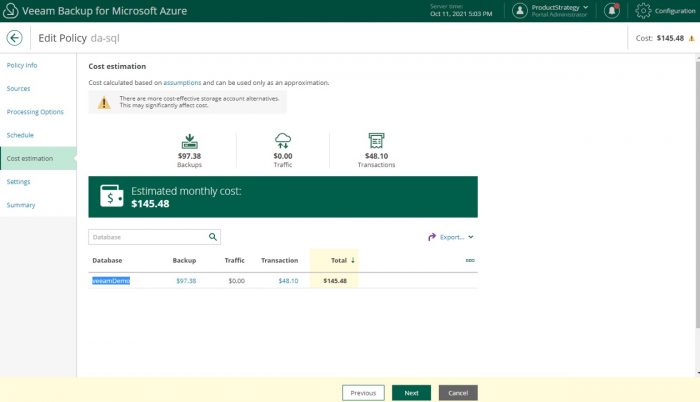Select the $145.48 total cell
This screenshot has height=402, width=700.
(335, 281)
